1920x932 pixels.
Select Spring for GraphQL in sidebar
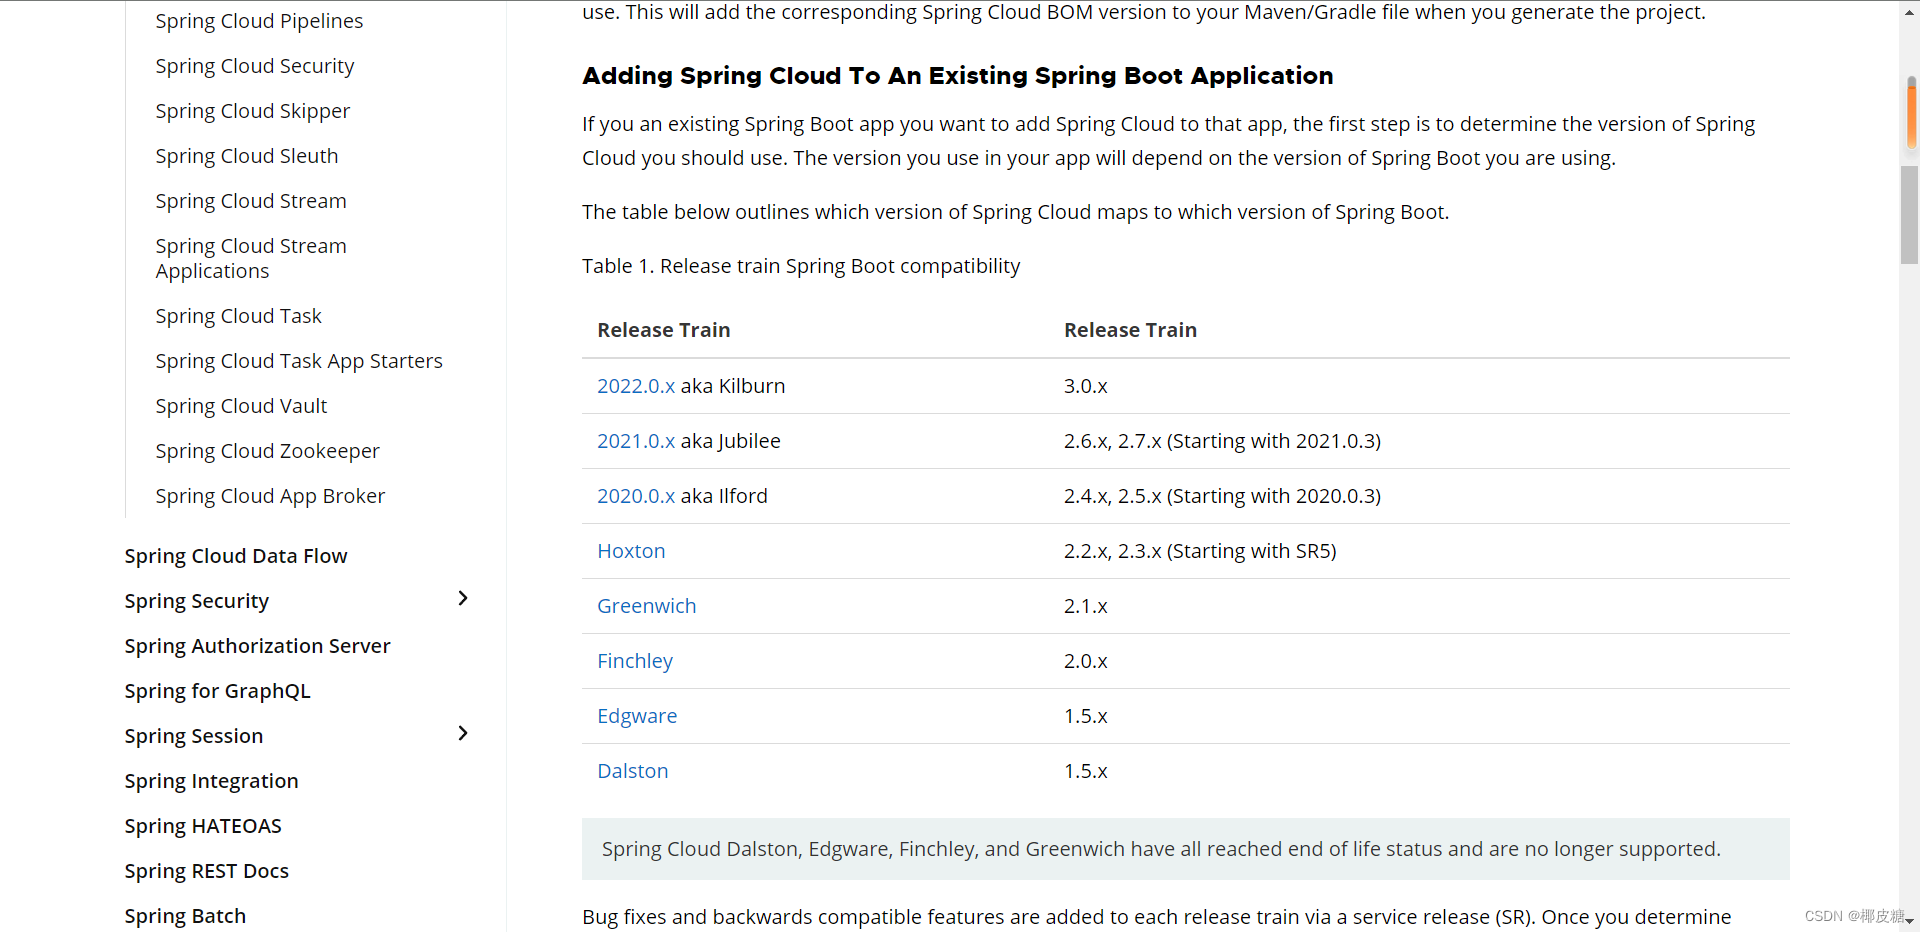point(217,691)
